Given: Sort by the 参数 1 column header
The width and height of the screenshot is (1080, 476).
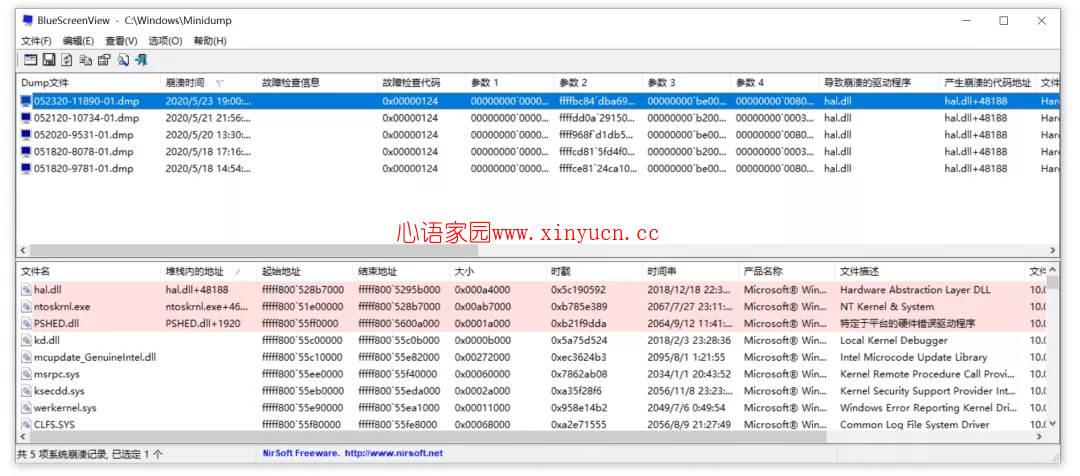Looking at the screenshot, I should (510, 83).
